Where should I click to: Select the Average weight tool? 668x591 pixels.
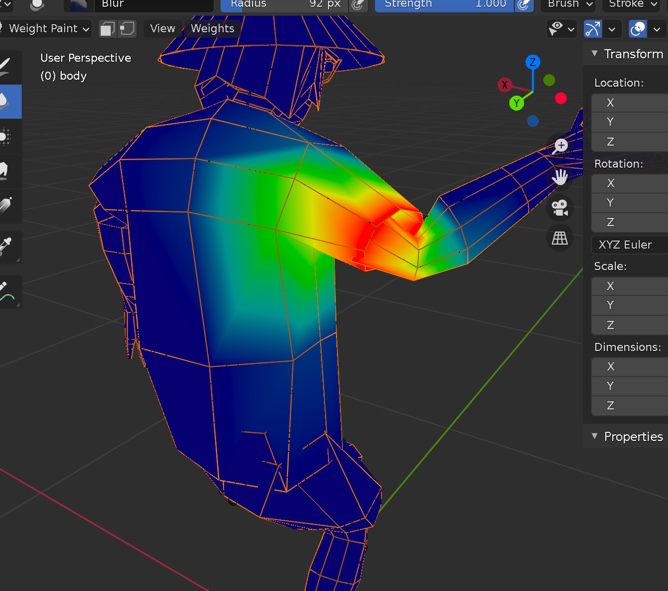8,135
